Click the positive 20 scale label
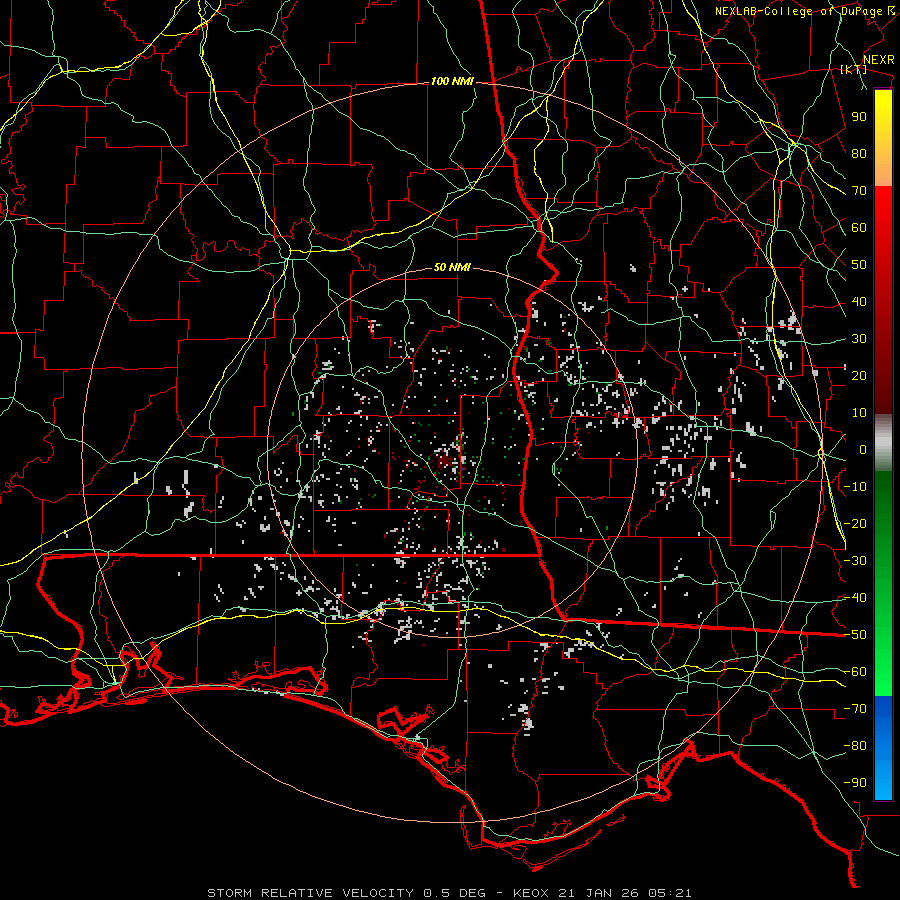This screenshot has width=900, height=900. 859,375
